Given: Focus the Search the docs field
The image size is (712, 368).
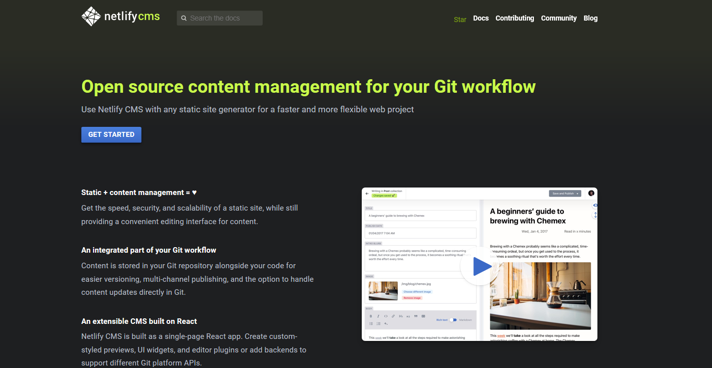Looking at the screenshot, I should pos(220,18).
